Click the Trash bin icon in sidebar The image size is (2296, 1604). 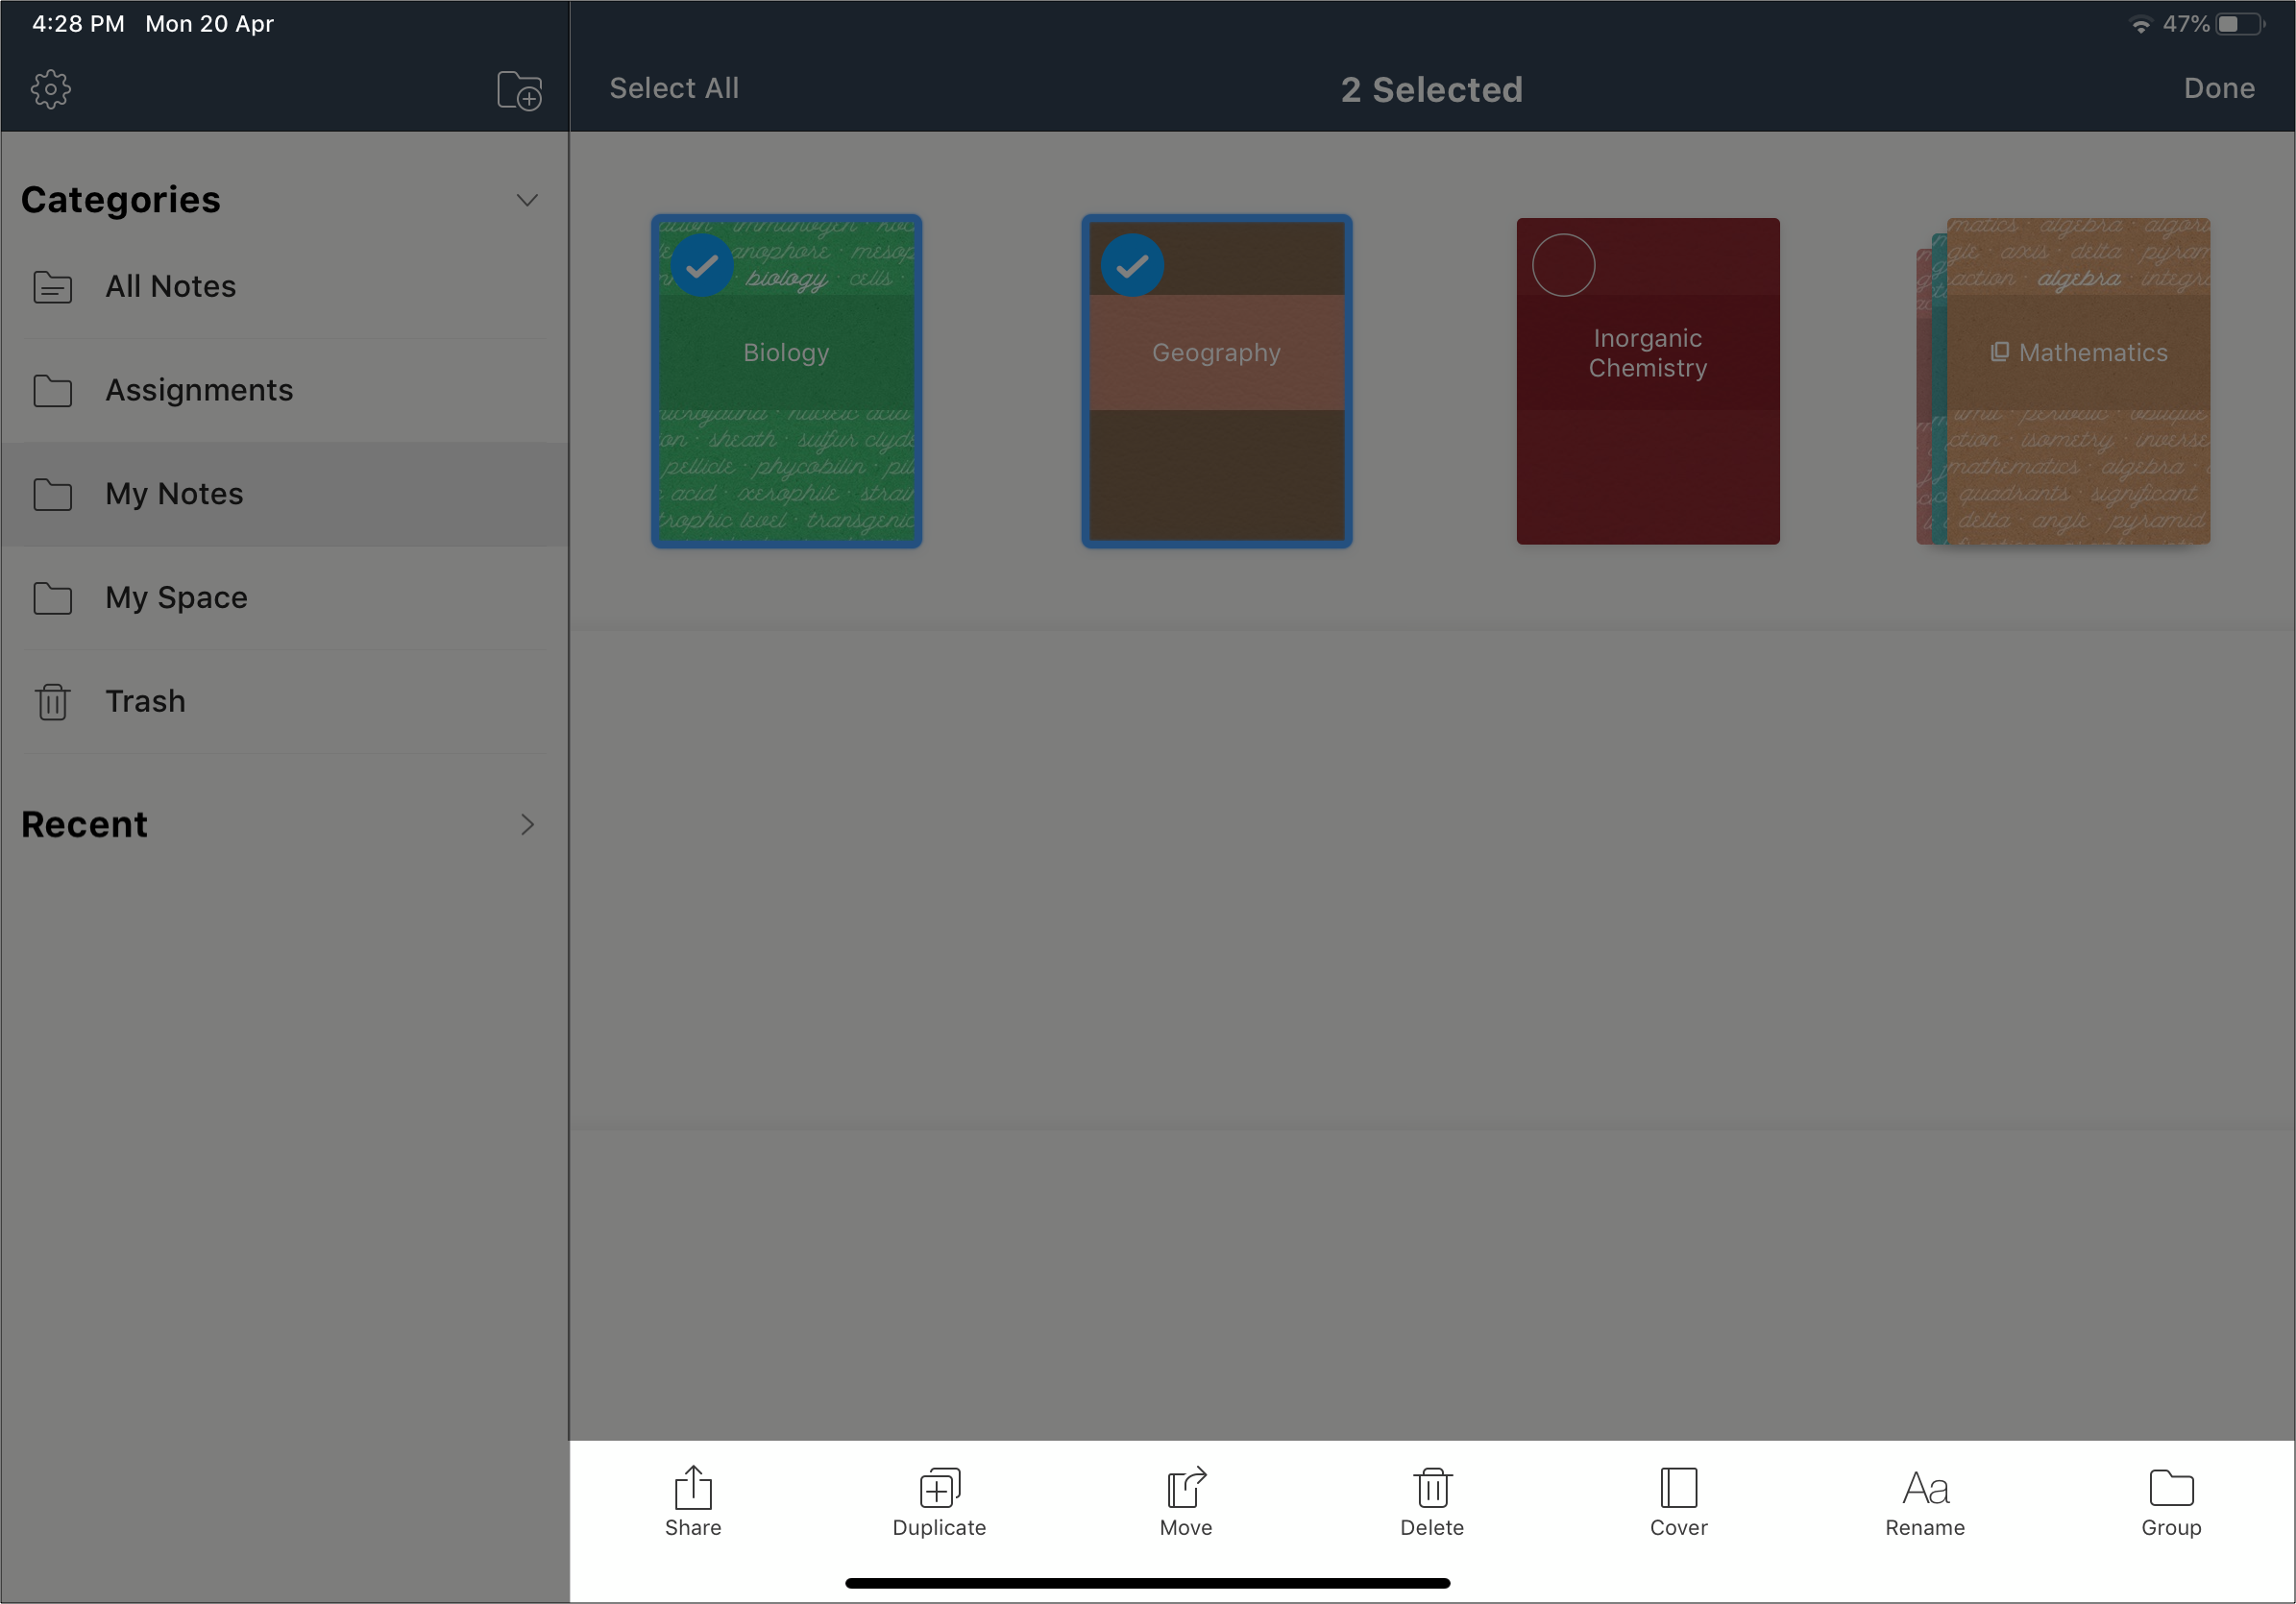[x=53, y=702]
